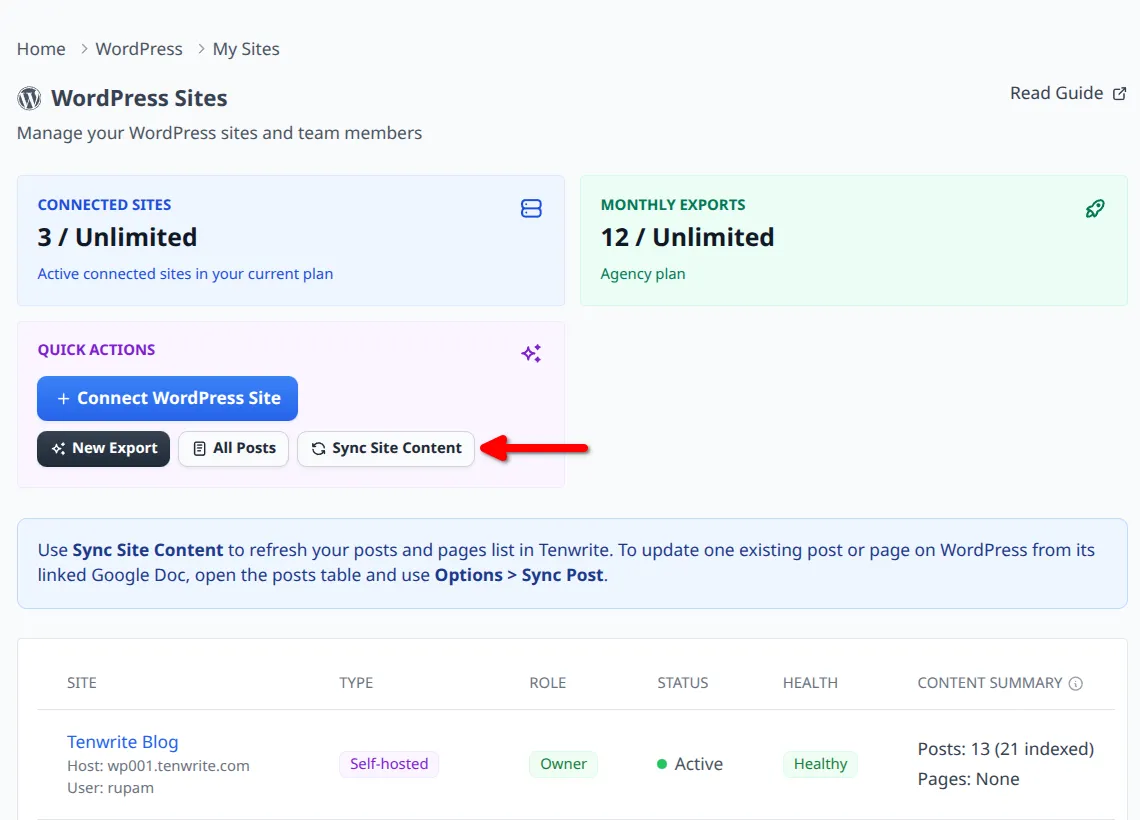
Task: Click the WordPress Sites page heading
Action: 140,98
